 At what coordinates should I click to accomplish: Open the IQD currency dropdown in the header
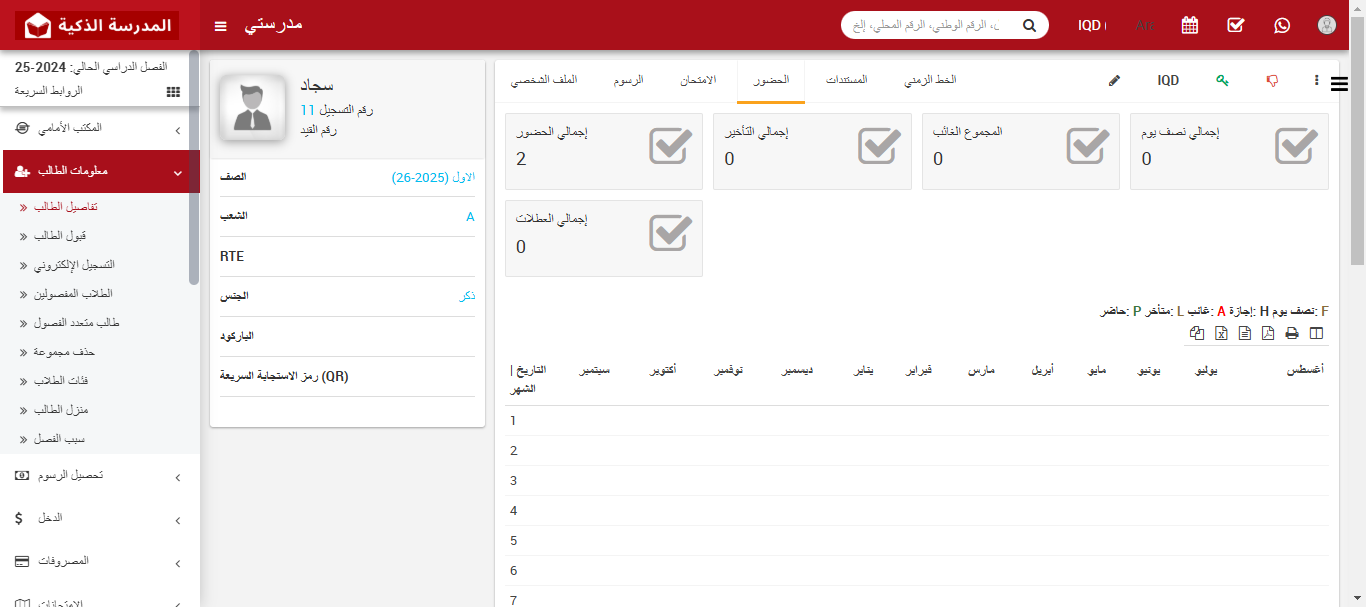pyautogui.click(x=1091, y=25)
